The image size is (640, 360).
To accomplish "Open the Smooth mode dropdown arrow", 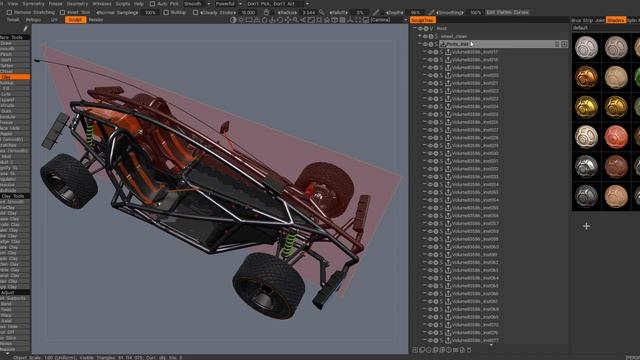I will 209,4.
